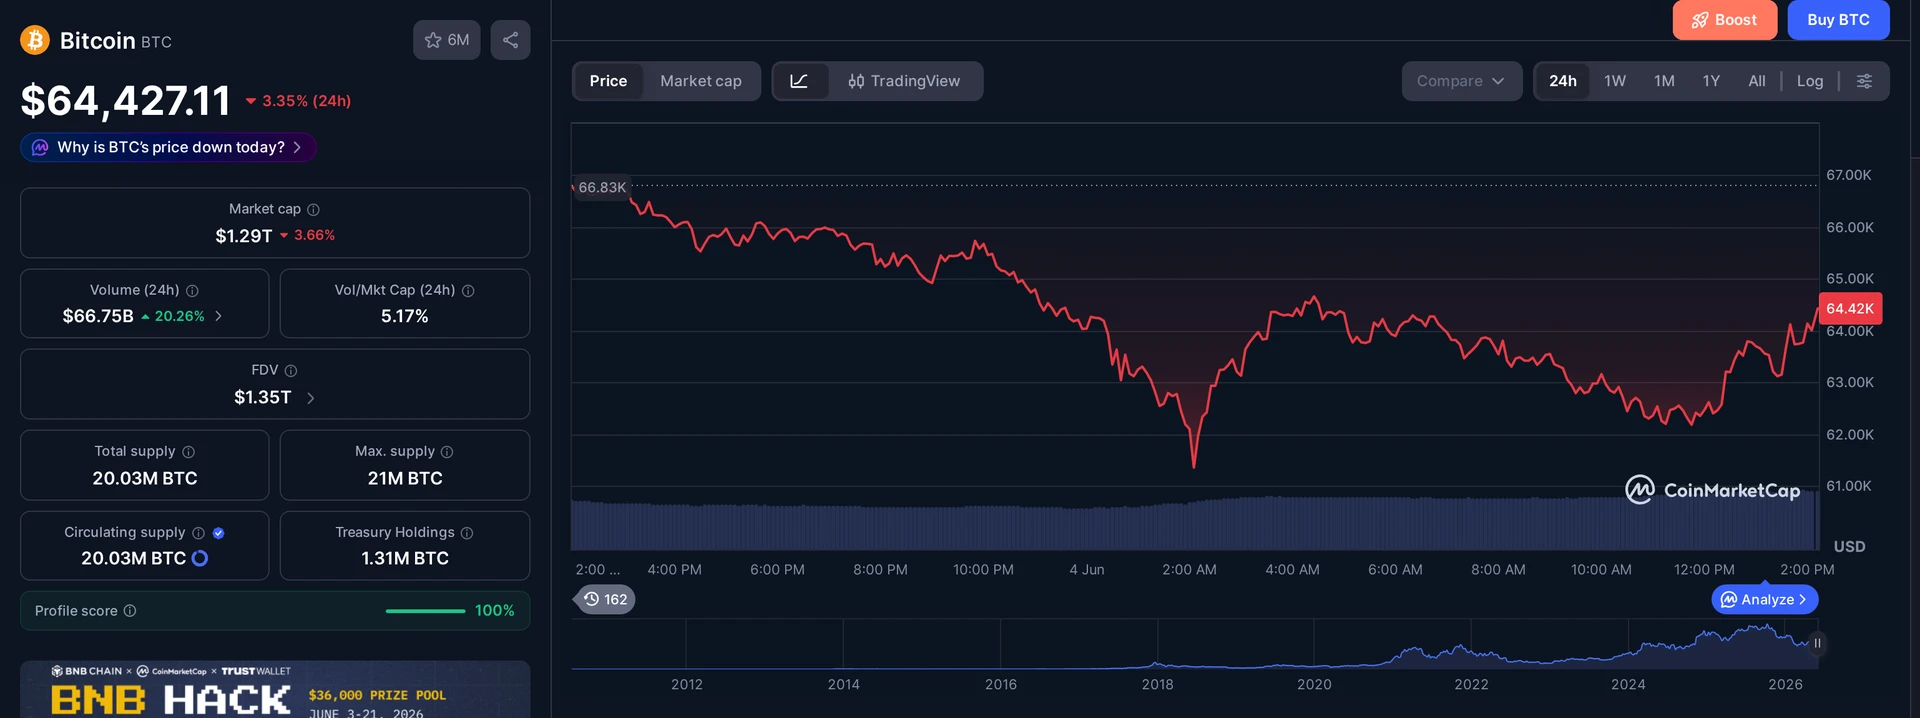Image resolution: width=1920 pixels, height=718 pixels.
Task: Click the Profile score info icon
Action: (x=130, y=611)
